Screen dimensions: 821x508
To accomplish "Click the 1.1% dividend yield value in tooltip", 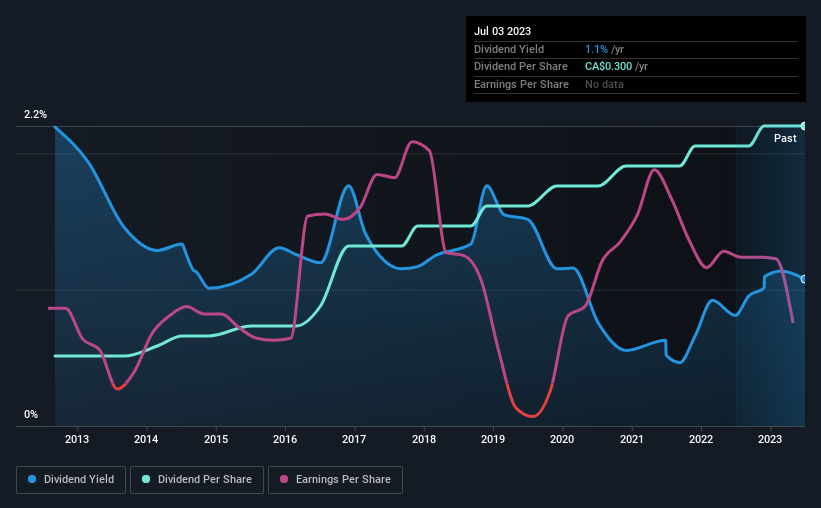I will pyautogui.click(x=596, y=49).
